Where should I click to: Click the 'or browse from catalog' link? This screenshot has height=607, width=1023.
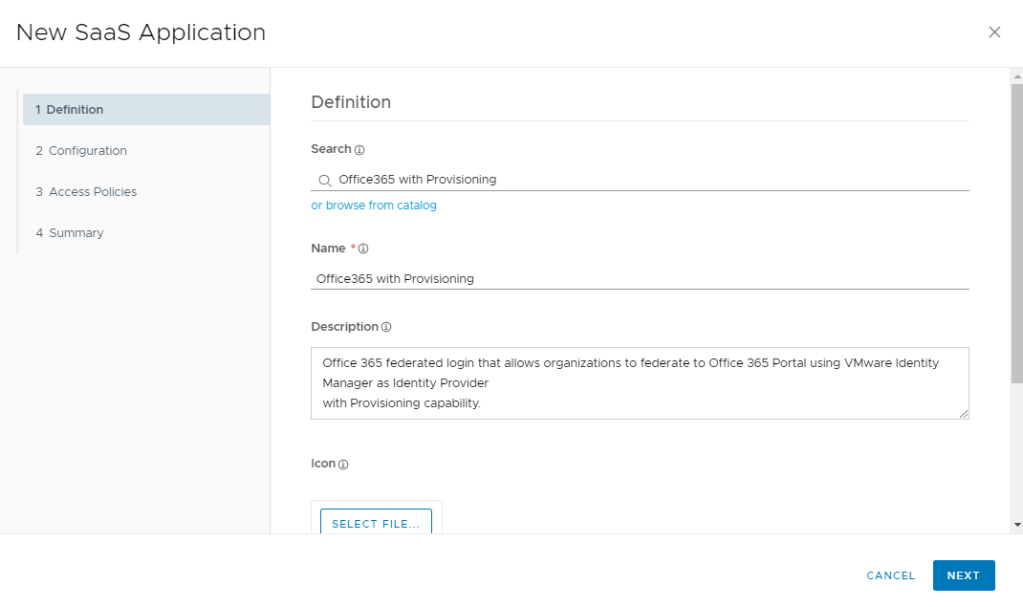coord(374,205)
